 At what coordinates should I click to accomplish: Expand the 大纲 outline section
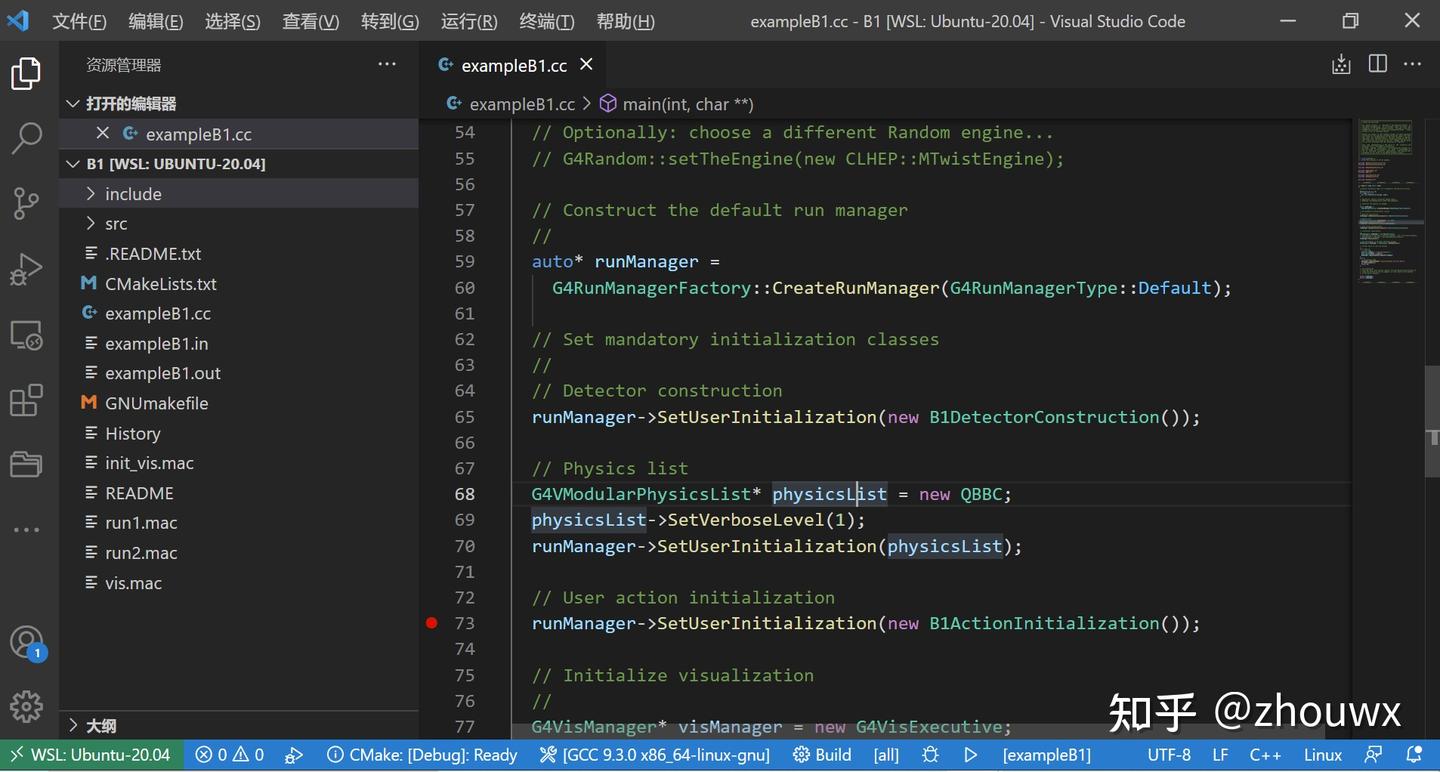pos(100,725)
